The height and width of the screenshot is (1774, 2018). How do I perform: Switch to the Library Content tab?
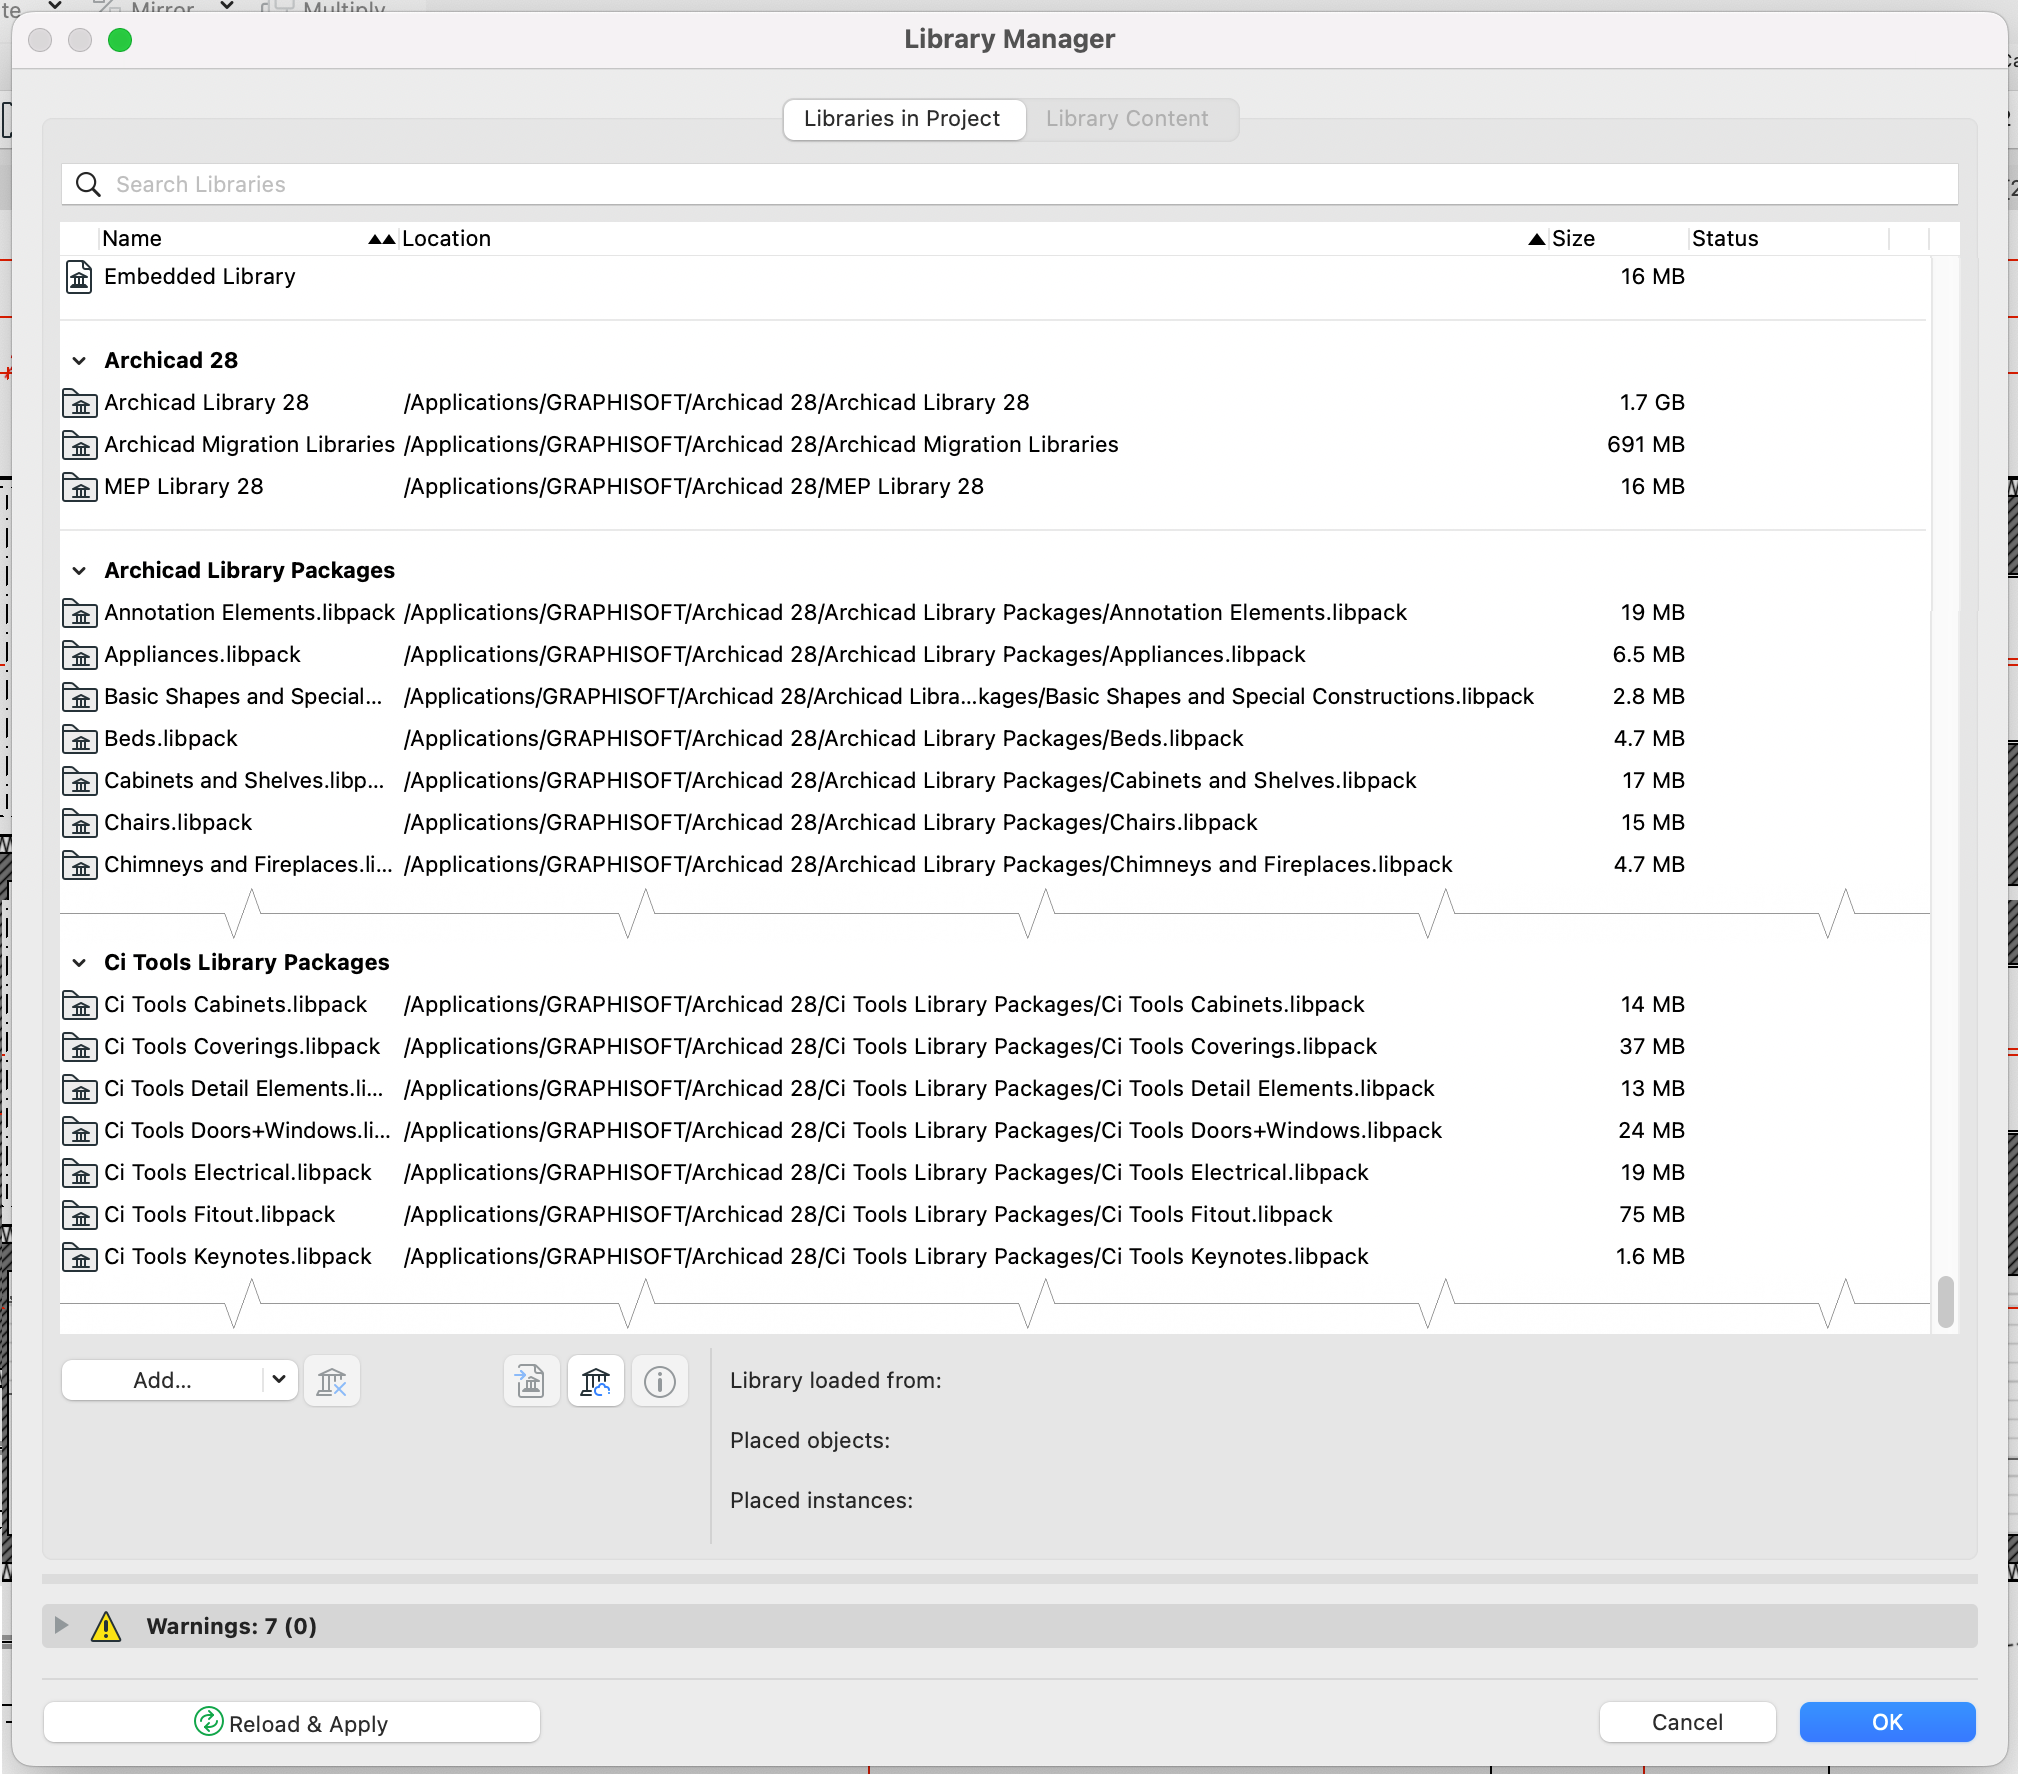pos(1127,119)
